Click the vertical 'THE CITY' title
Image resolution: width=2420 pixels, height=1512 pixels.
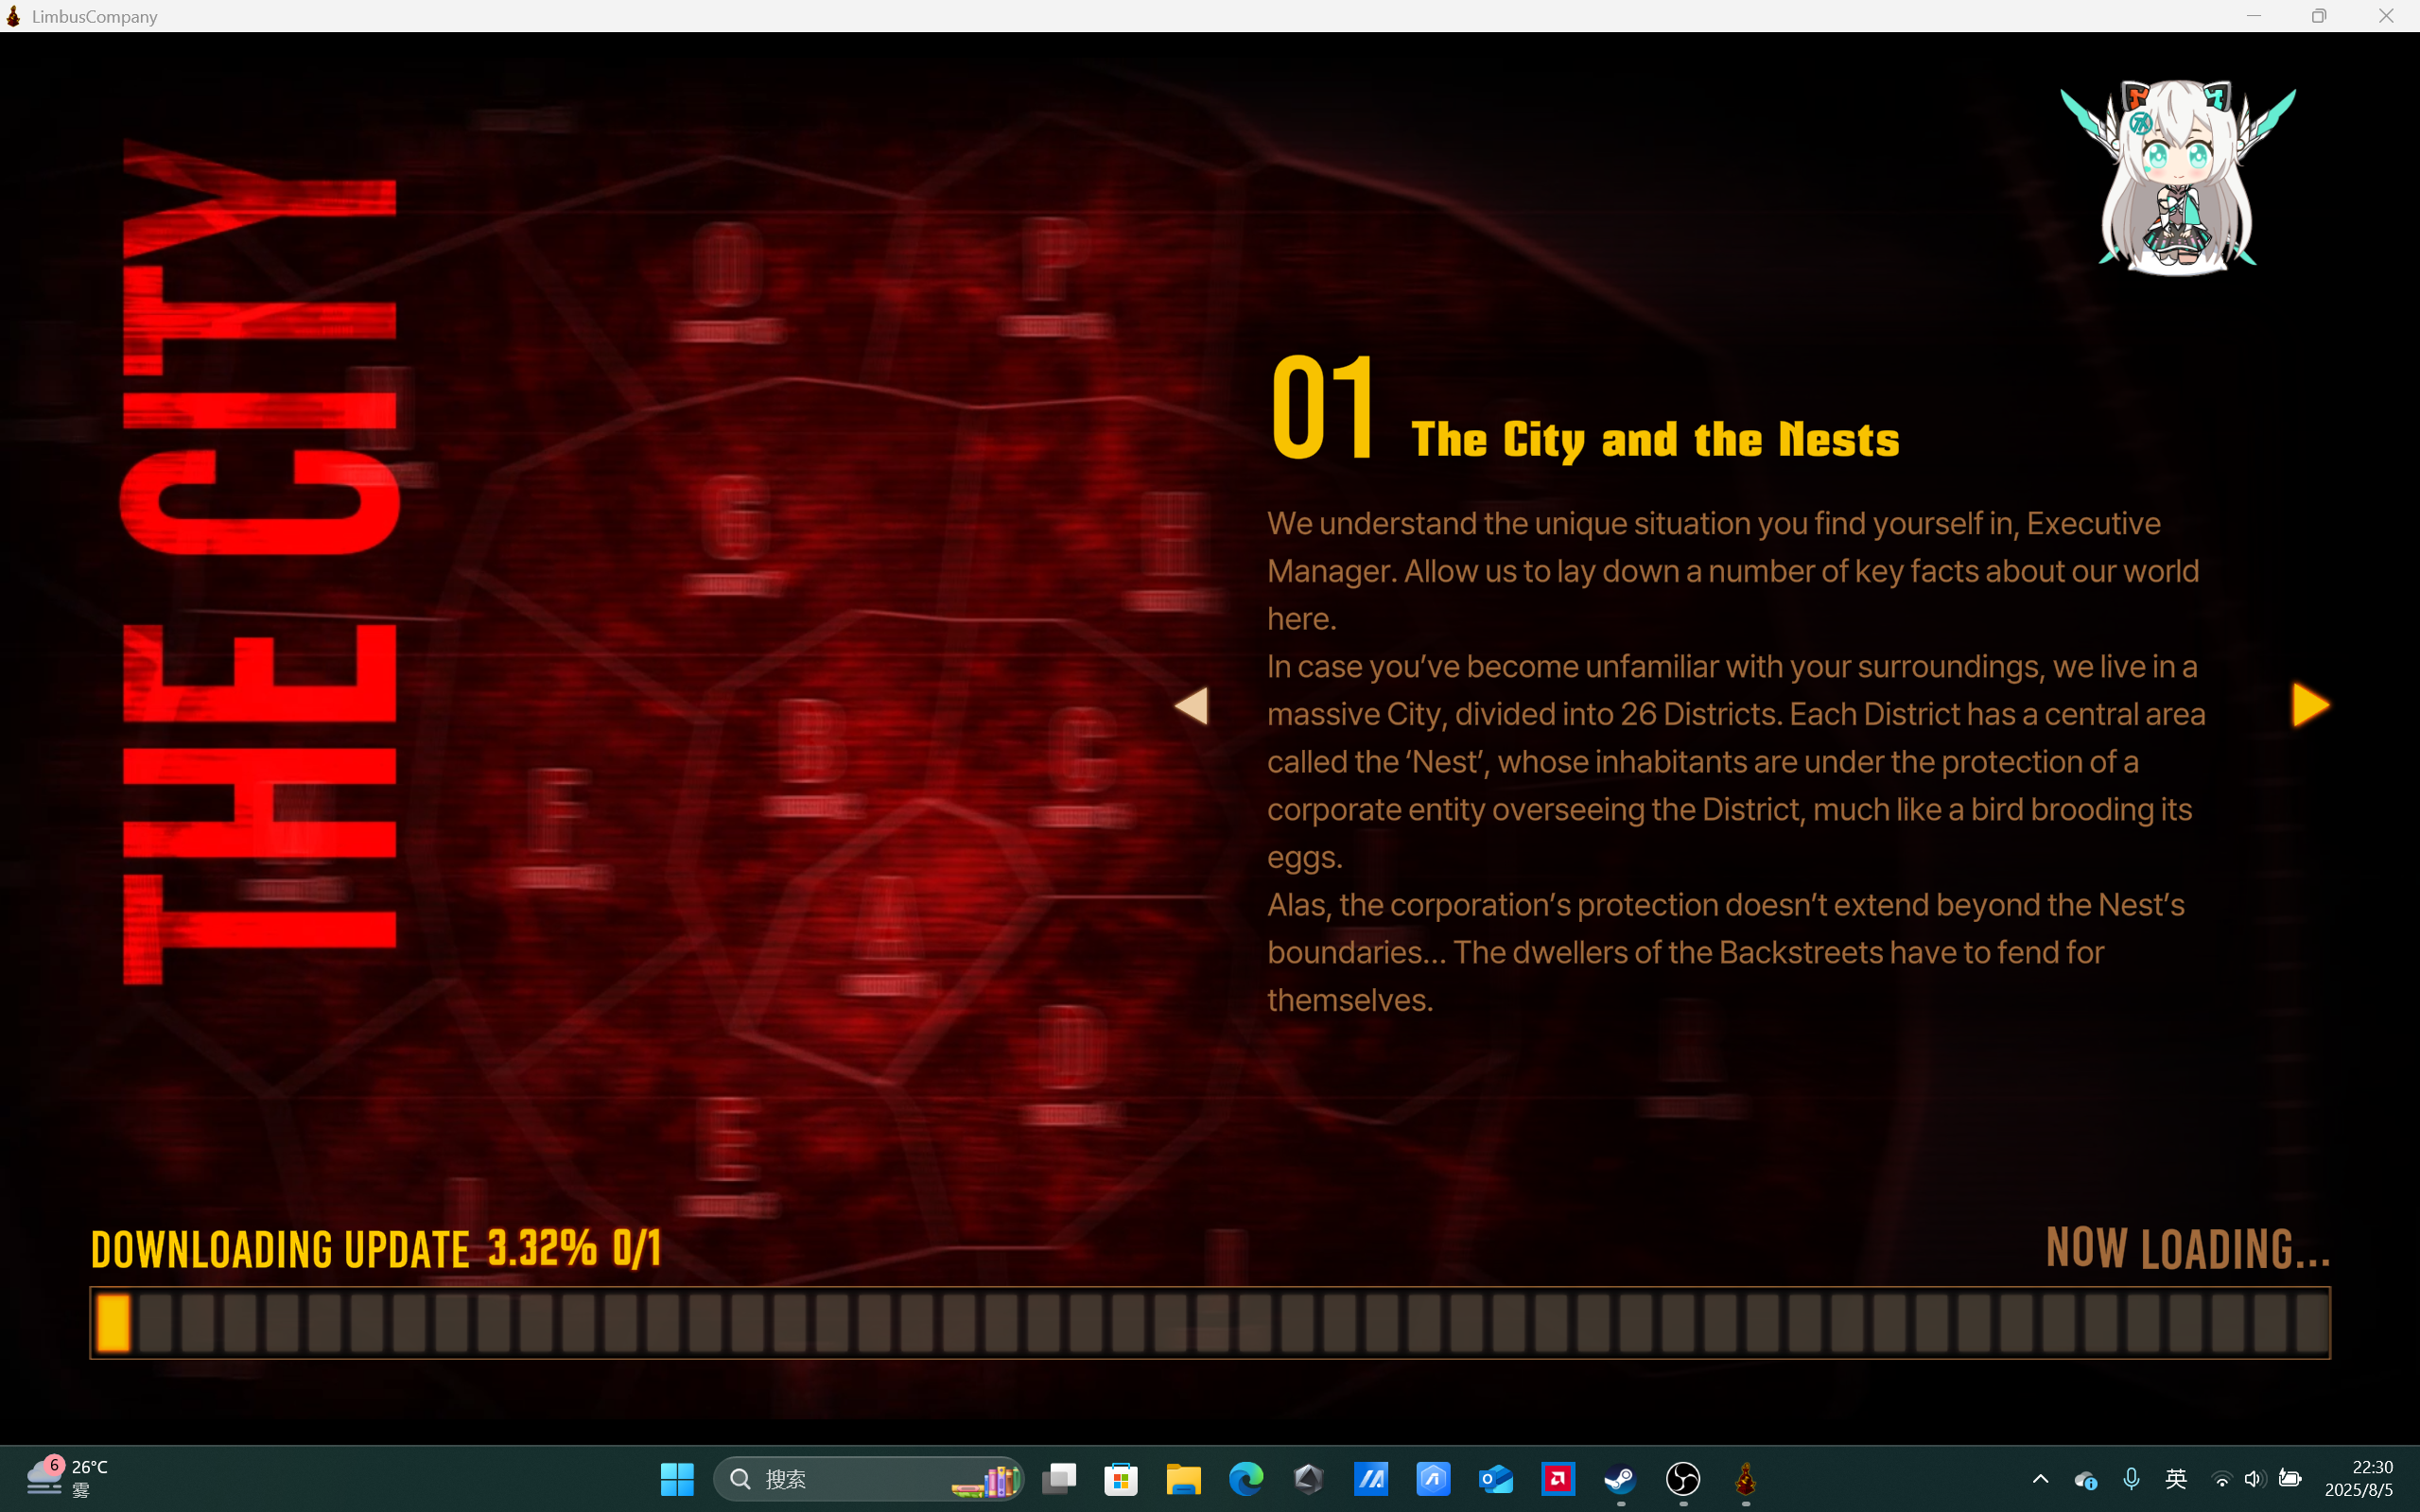point(260,562)
